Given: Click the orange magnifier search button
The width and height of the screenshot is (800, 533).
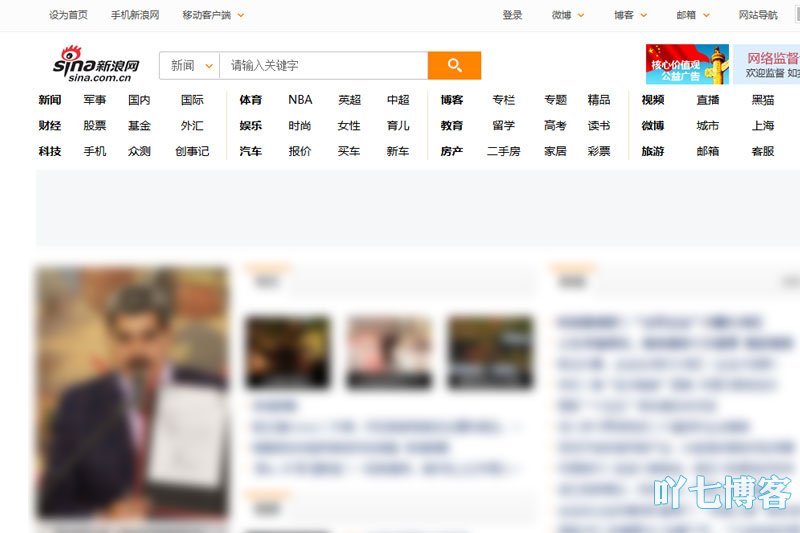Looking at the screenshot, I should click(454, 65).
